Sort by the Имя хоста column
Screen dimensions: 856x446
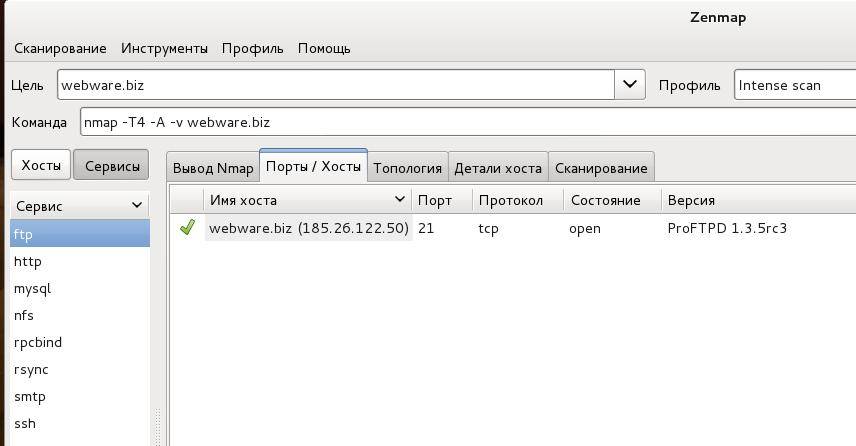point(307,200)
